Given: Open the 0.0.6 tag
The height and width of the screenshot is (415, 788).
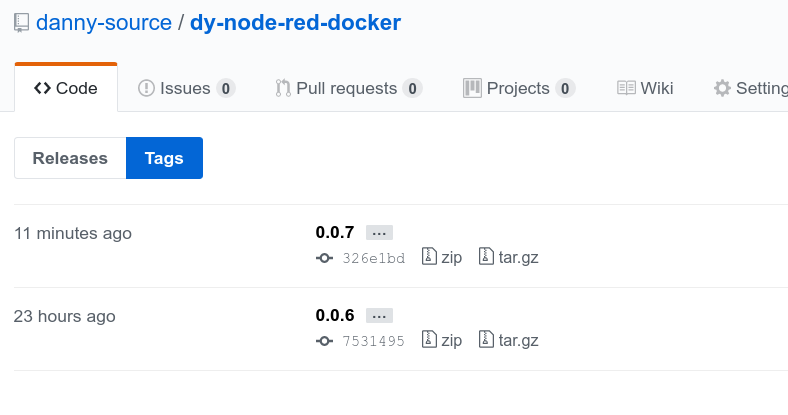Looking at the screenshot, I should click(x=335, y=316).
